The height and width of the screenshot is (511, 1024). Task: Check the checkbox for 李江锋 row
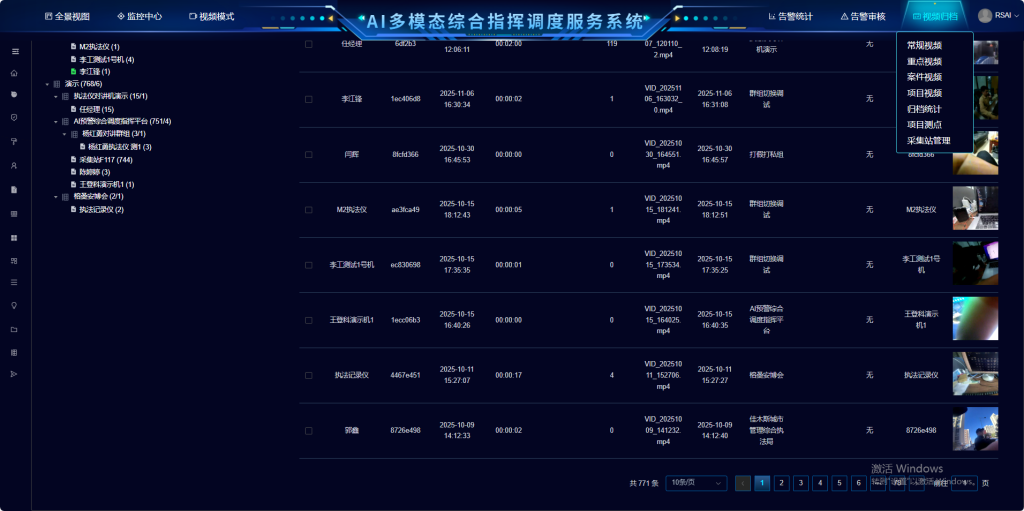(309, 99)
